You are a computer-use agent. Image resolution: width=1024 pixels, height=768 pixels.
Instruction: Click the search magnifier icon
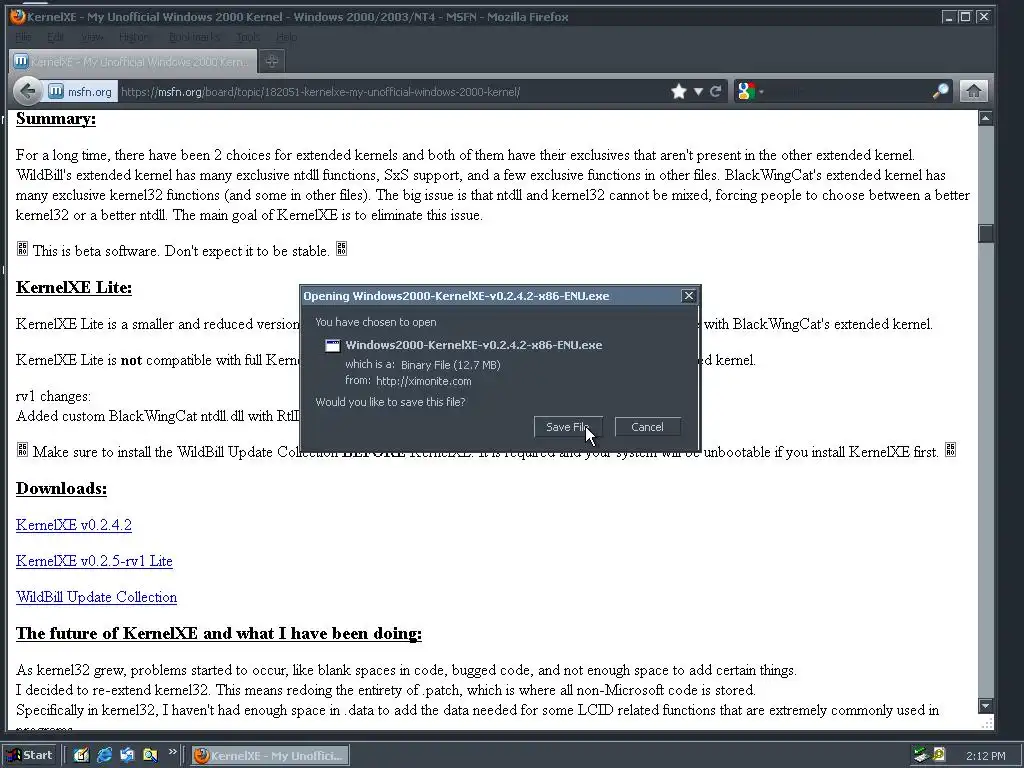(x=940, y=91)
